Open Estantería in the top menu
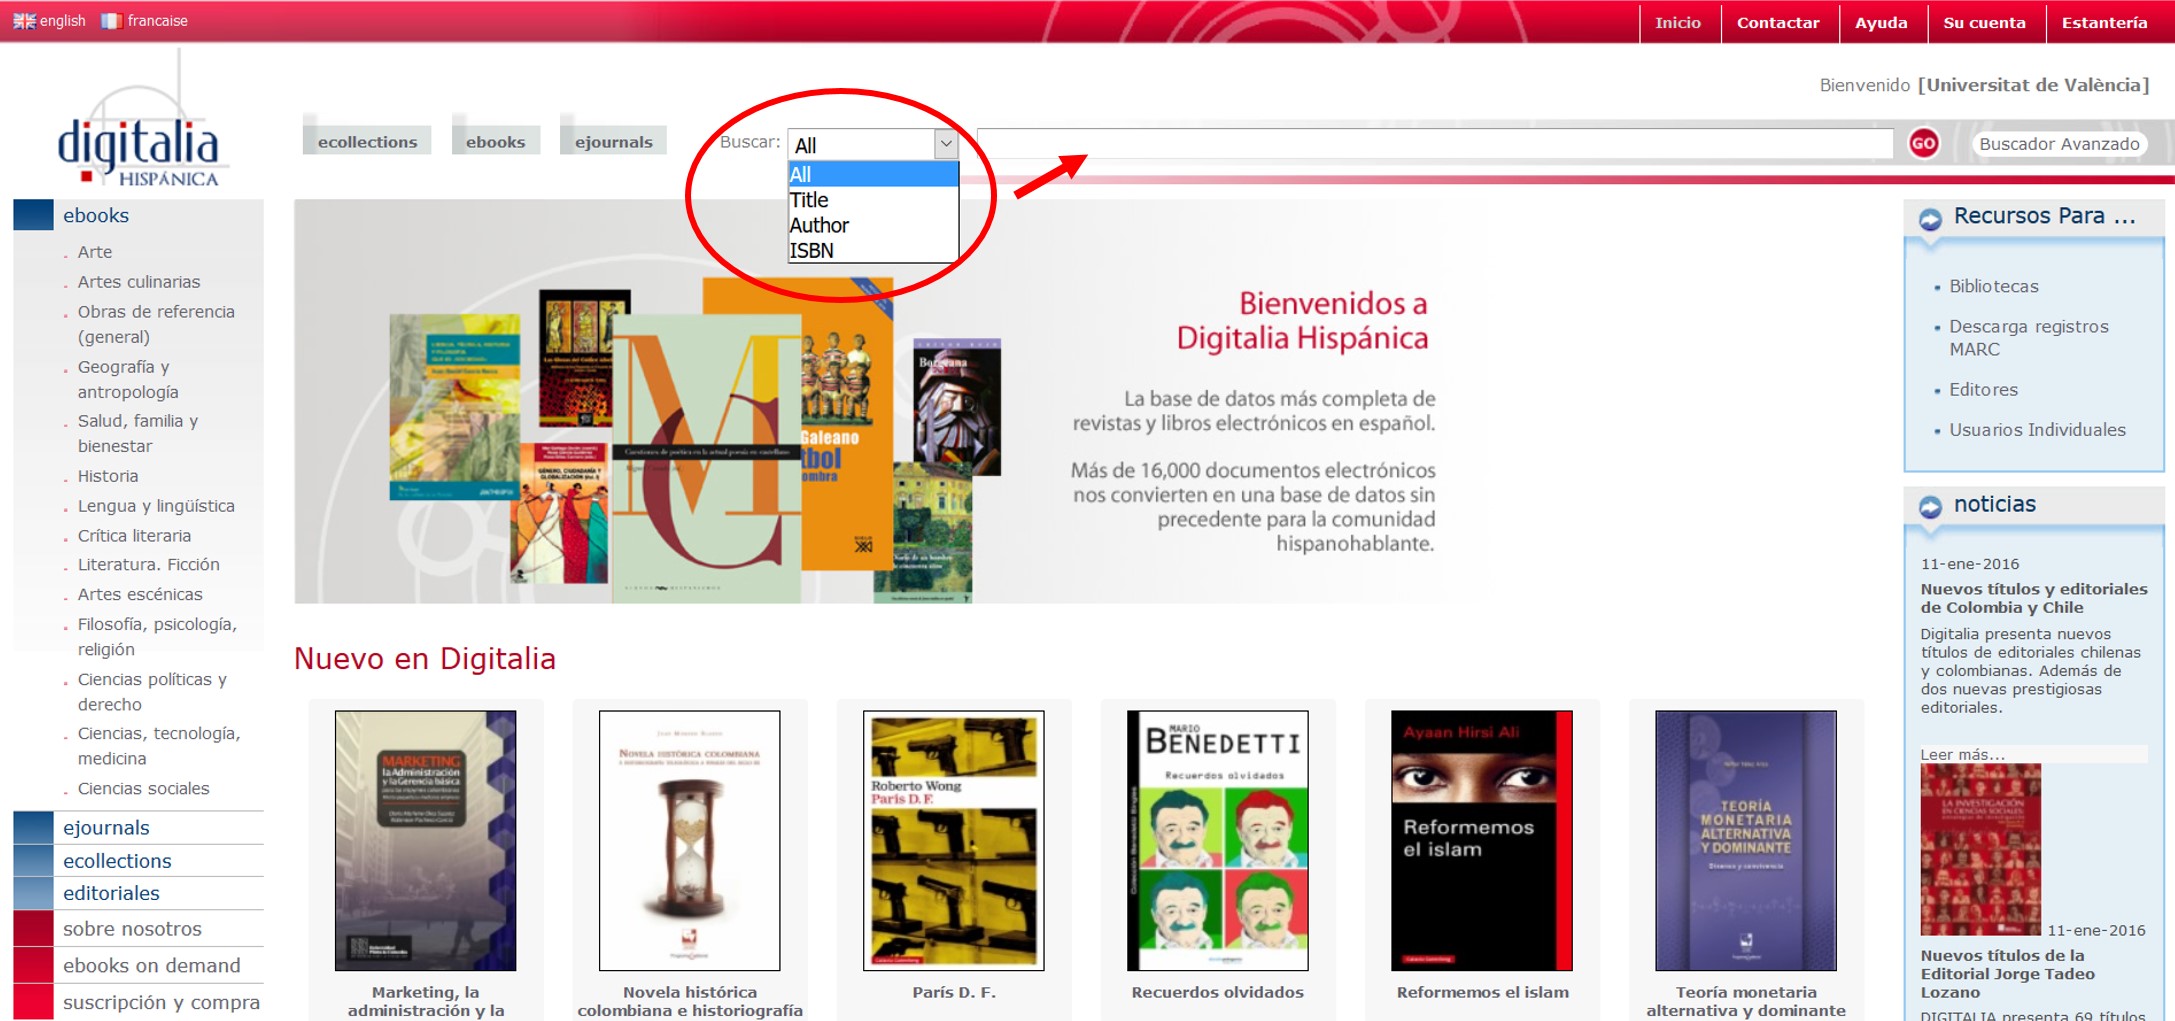This screenshot has height=1021, width=2175. [2104, 22]
